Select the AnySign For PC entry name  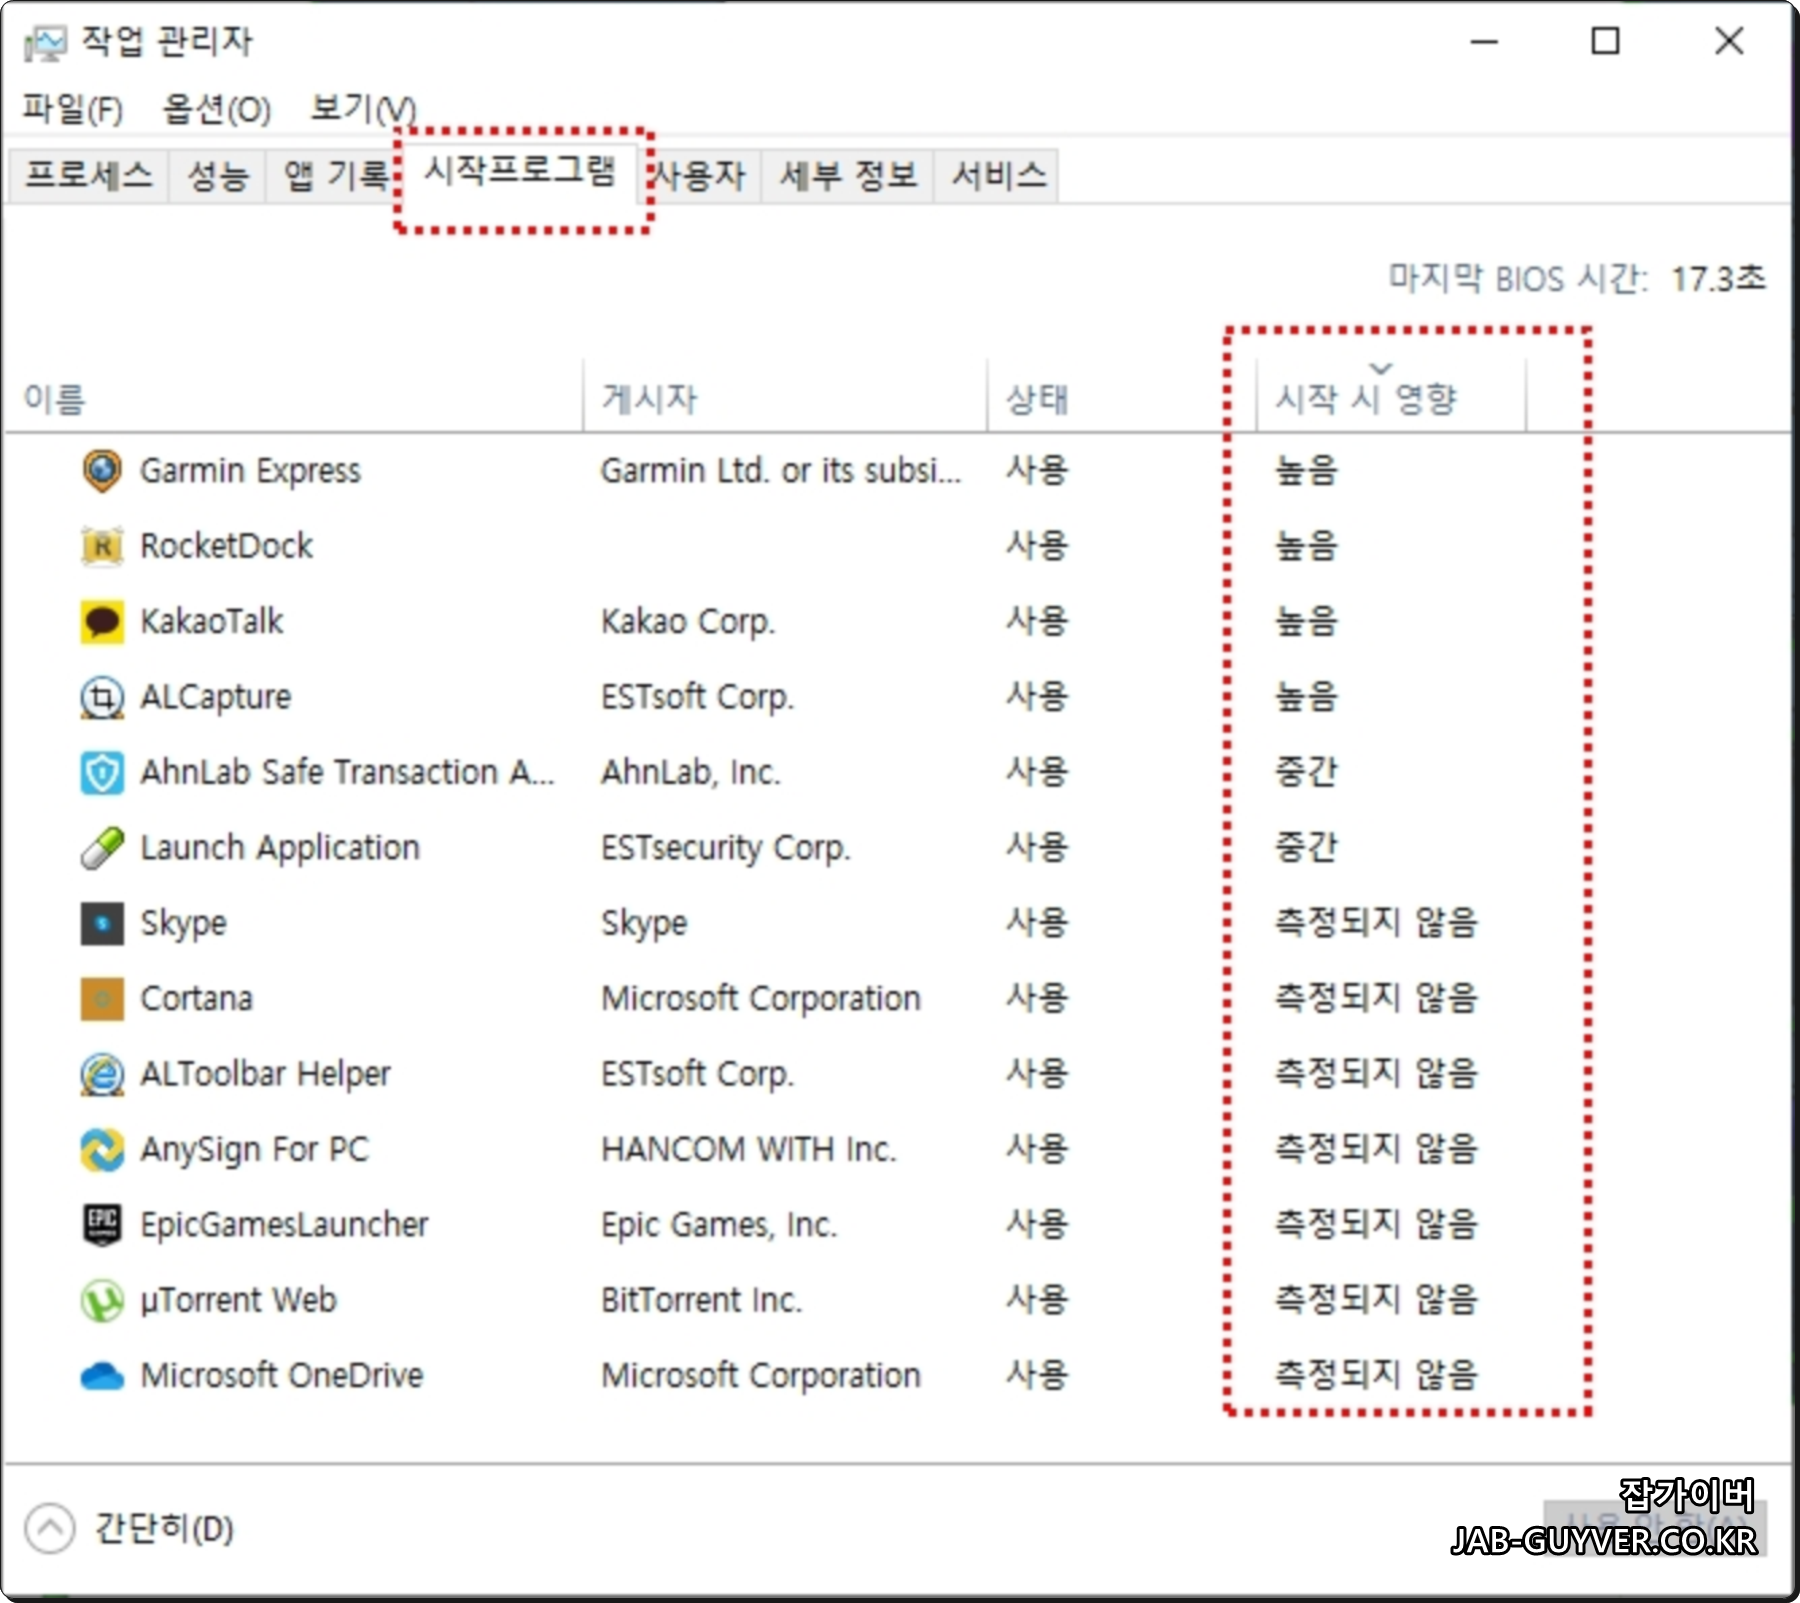click(254, 1150)
